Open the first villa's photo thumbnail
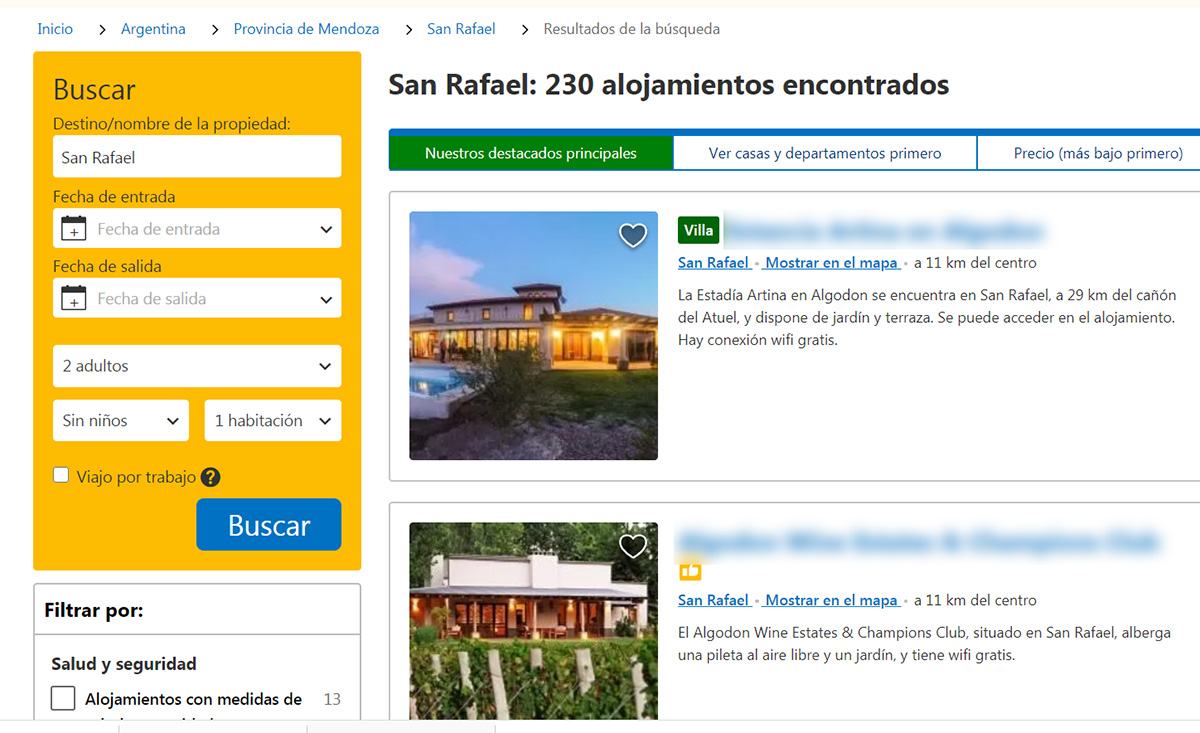Viewport: 1200px width, 733px height. tap(533, 335)
